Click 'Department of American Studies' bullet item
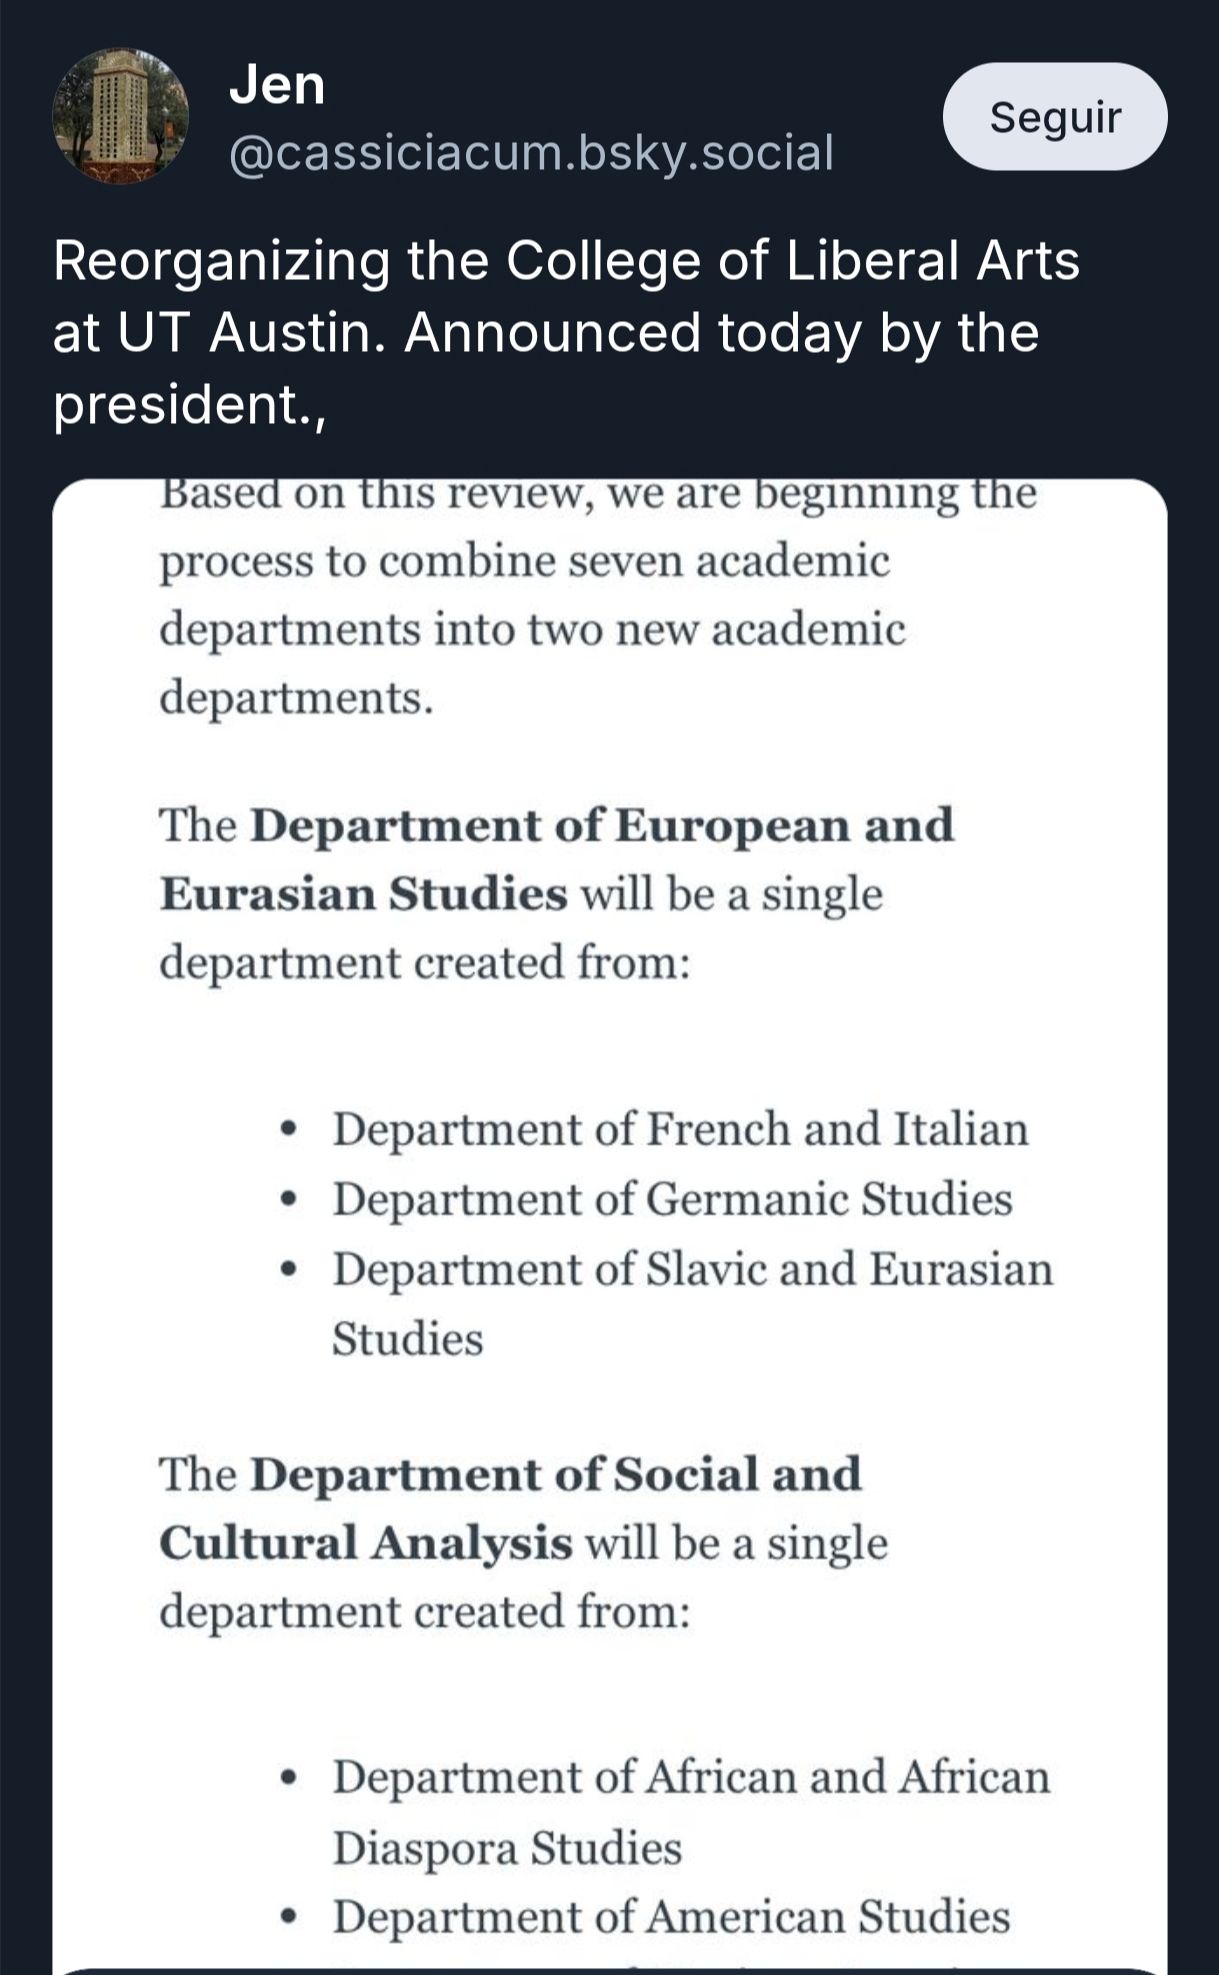The image size is (1219, 1975). point(671,1917)
